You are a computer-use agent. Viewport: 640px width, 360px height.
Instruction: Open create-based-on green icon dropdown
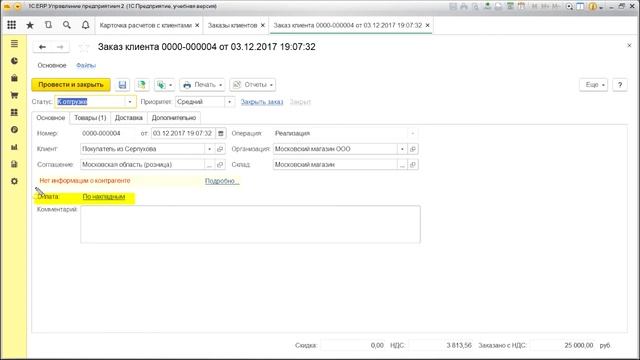pyautogui.click(x=164, y=85)
